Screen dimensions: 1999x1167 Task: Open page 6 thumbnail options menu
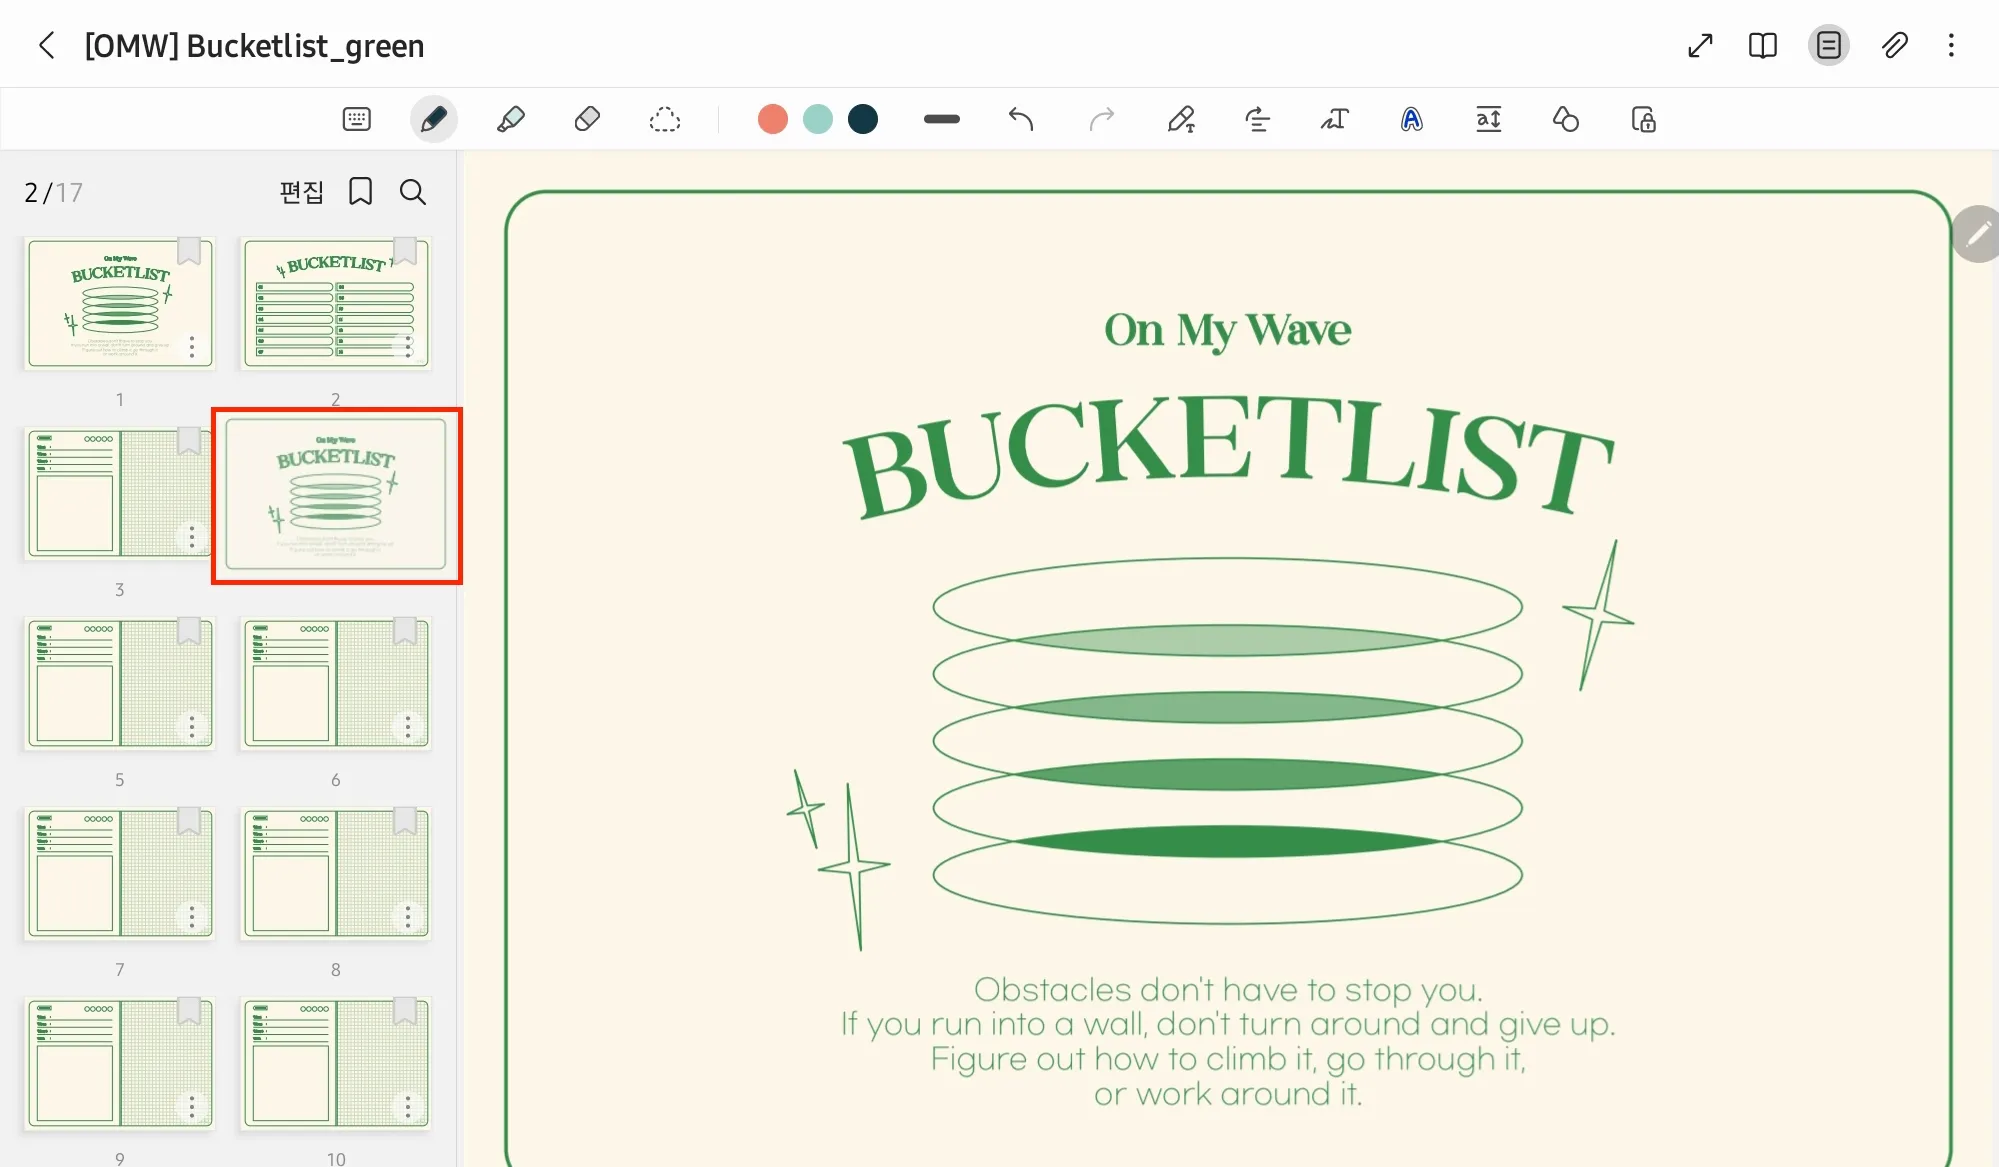(x=407, y=727)
